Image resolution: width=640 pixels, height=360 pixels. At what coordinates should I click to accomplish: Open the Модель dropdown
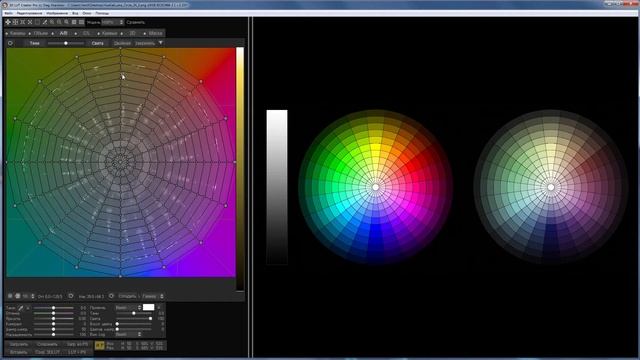tap(113, 22)
